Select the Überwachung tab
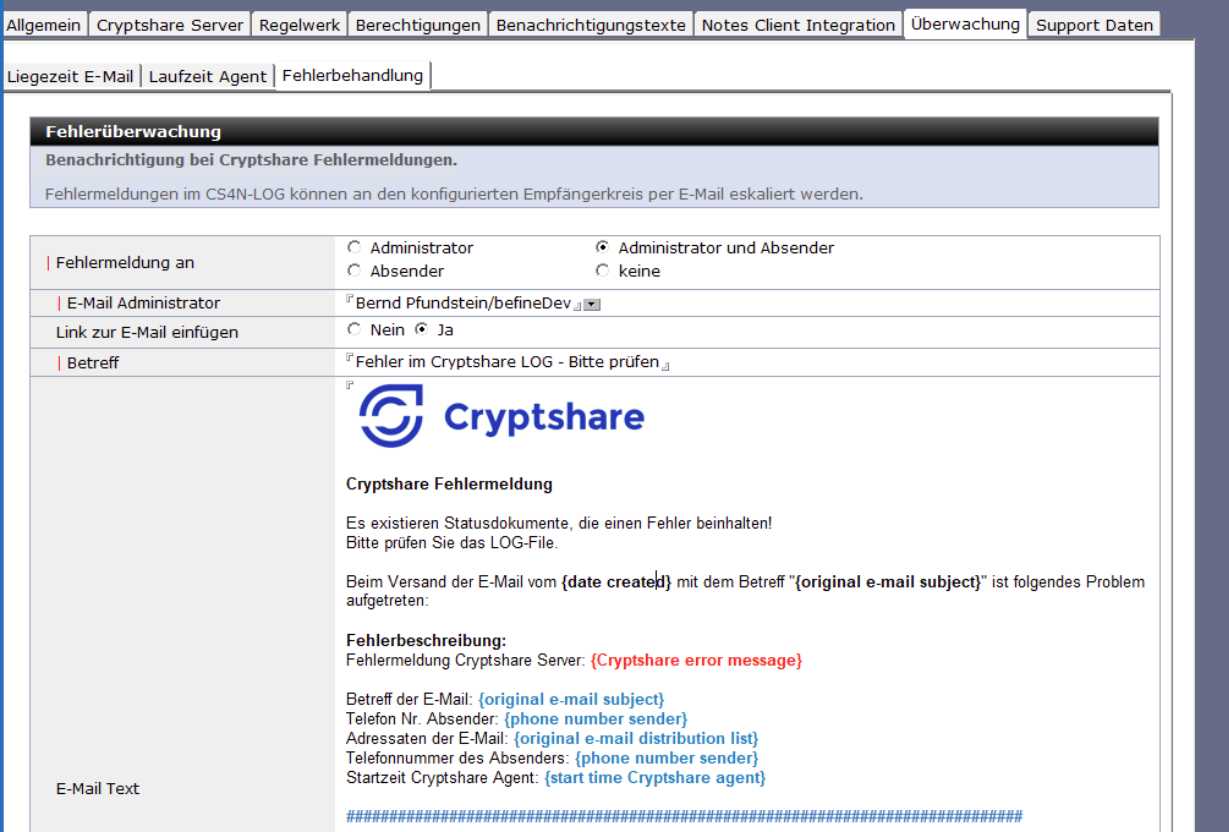Image resolution: width=1229 pixels, height=832 pixels. pyautogui.click(x=965, y=23)
